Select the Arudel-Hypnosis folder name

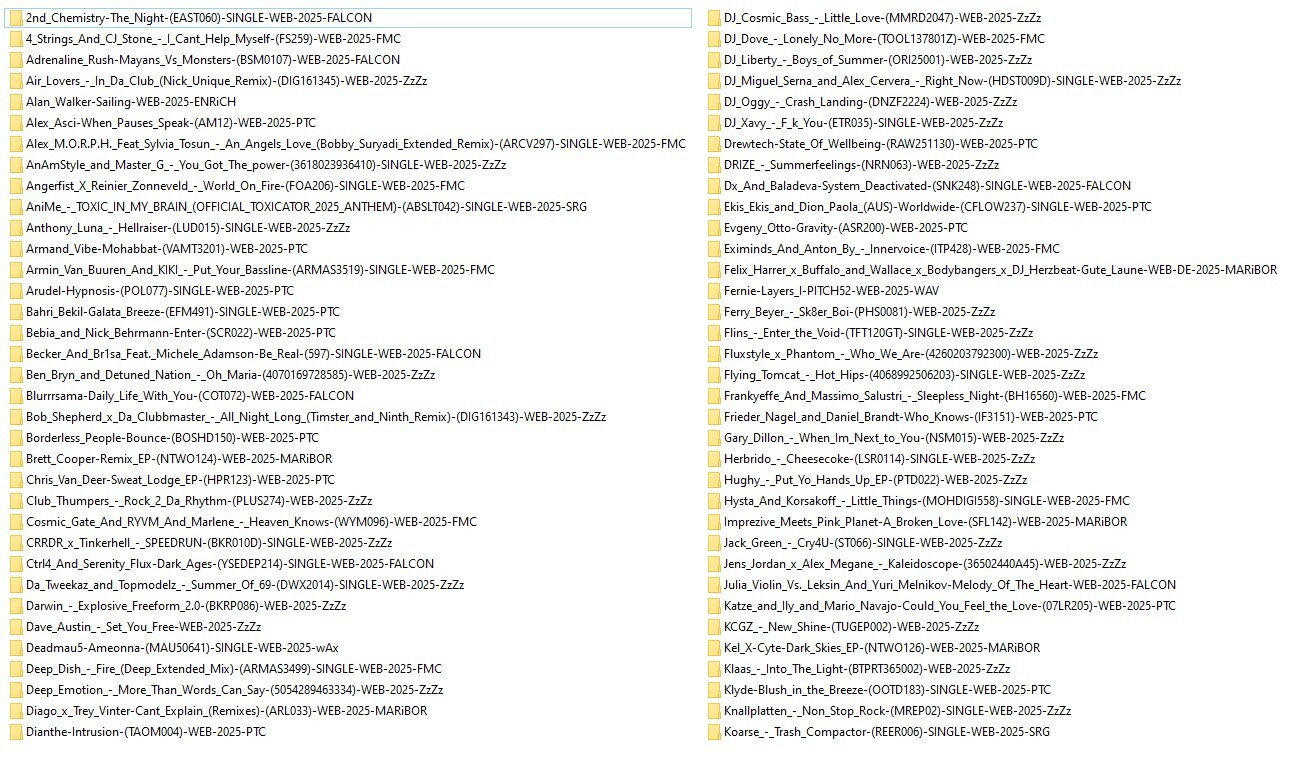pos(160,291)
